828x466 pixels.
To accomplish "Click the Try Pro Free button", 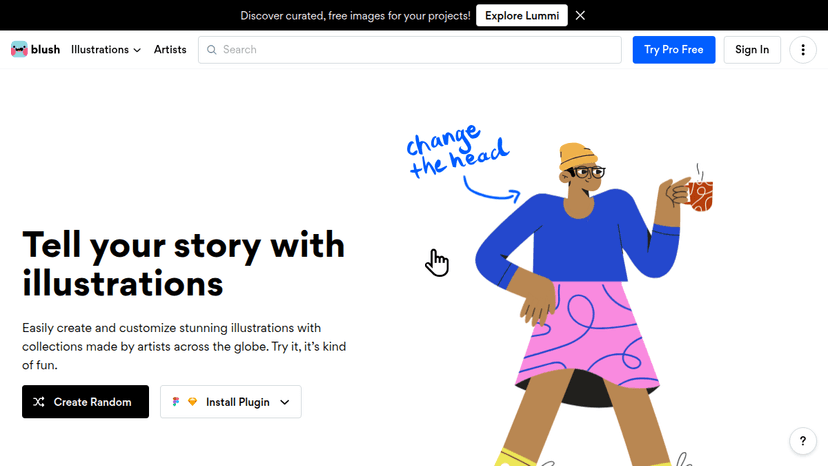I will (674, 50).
